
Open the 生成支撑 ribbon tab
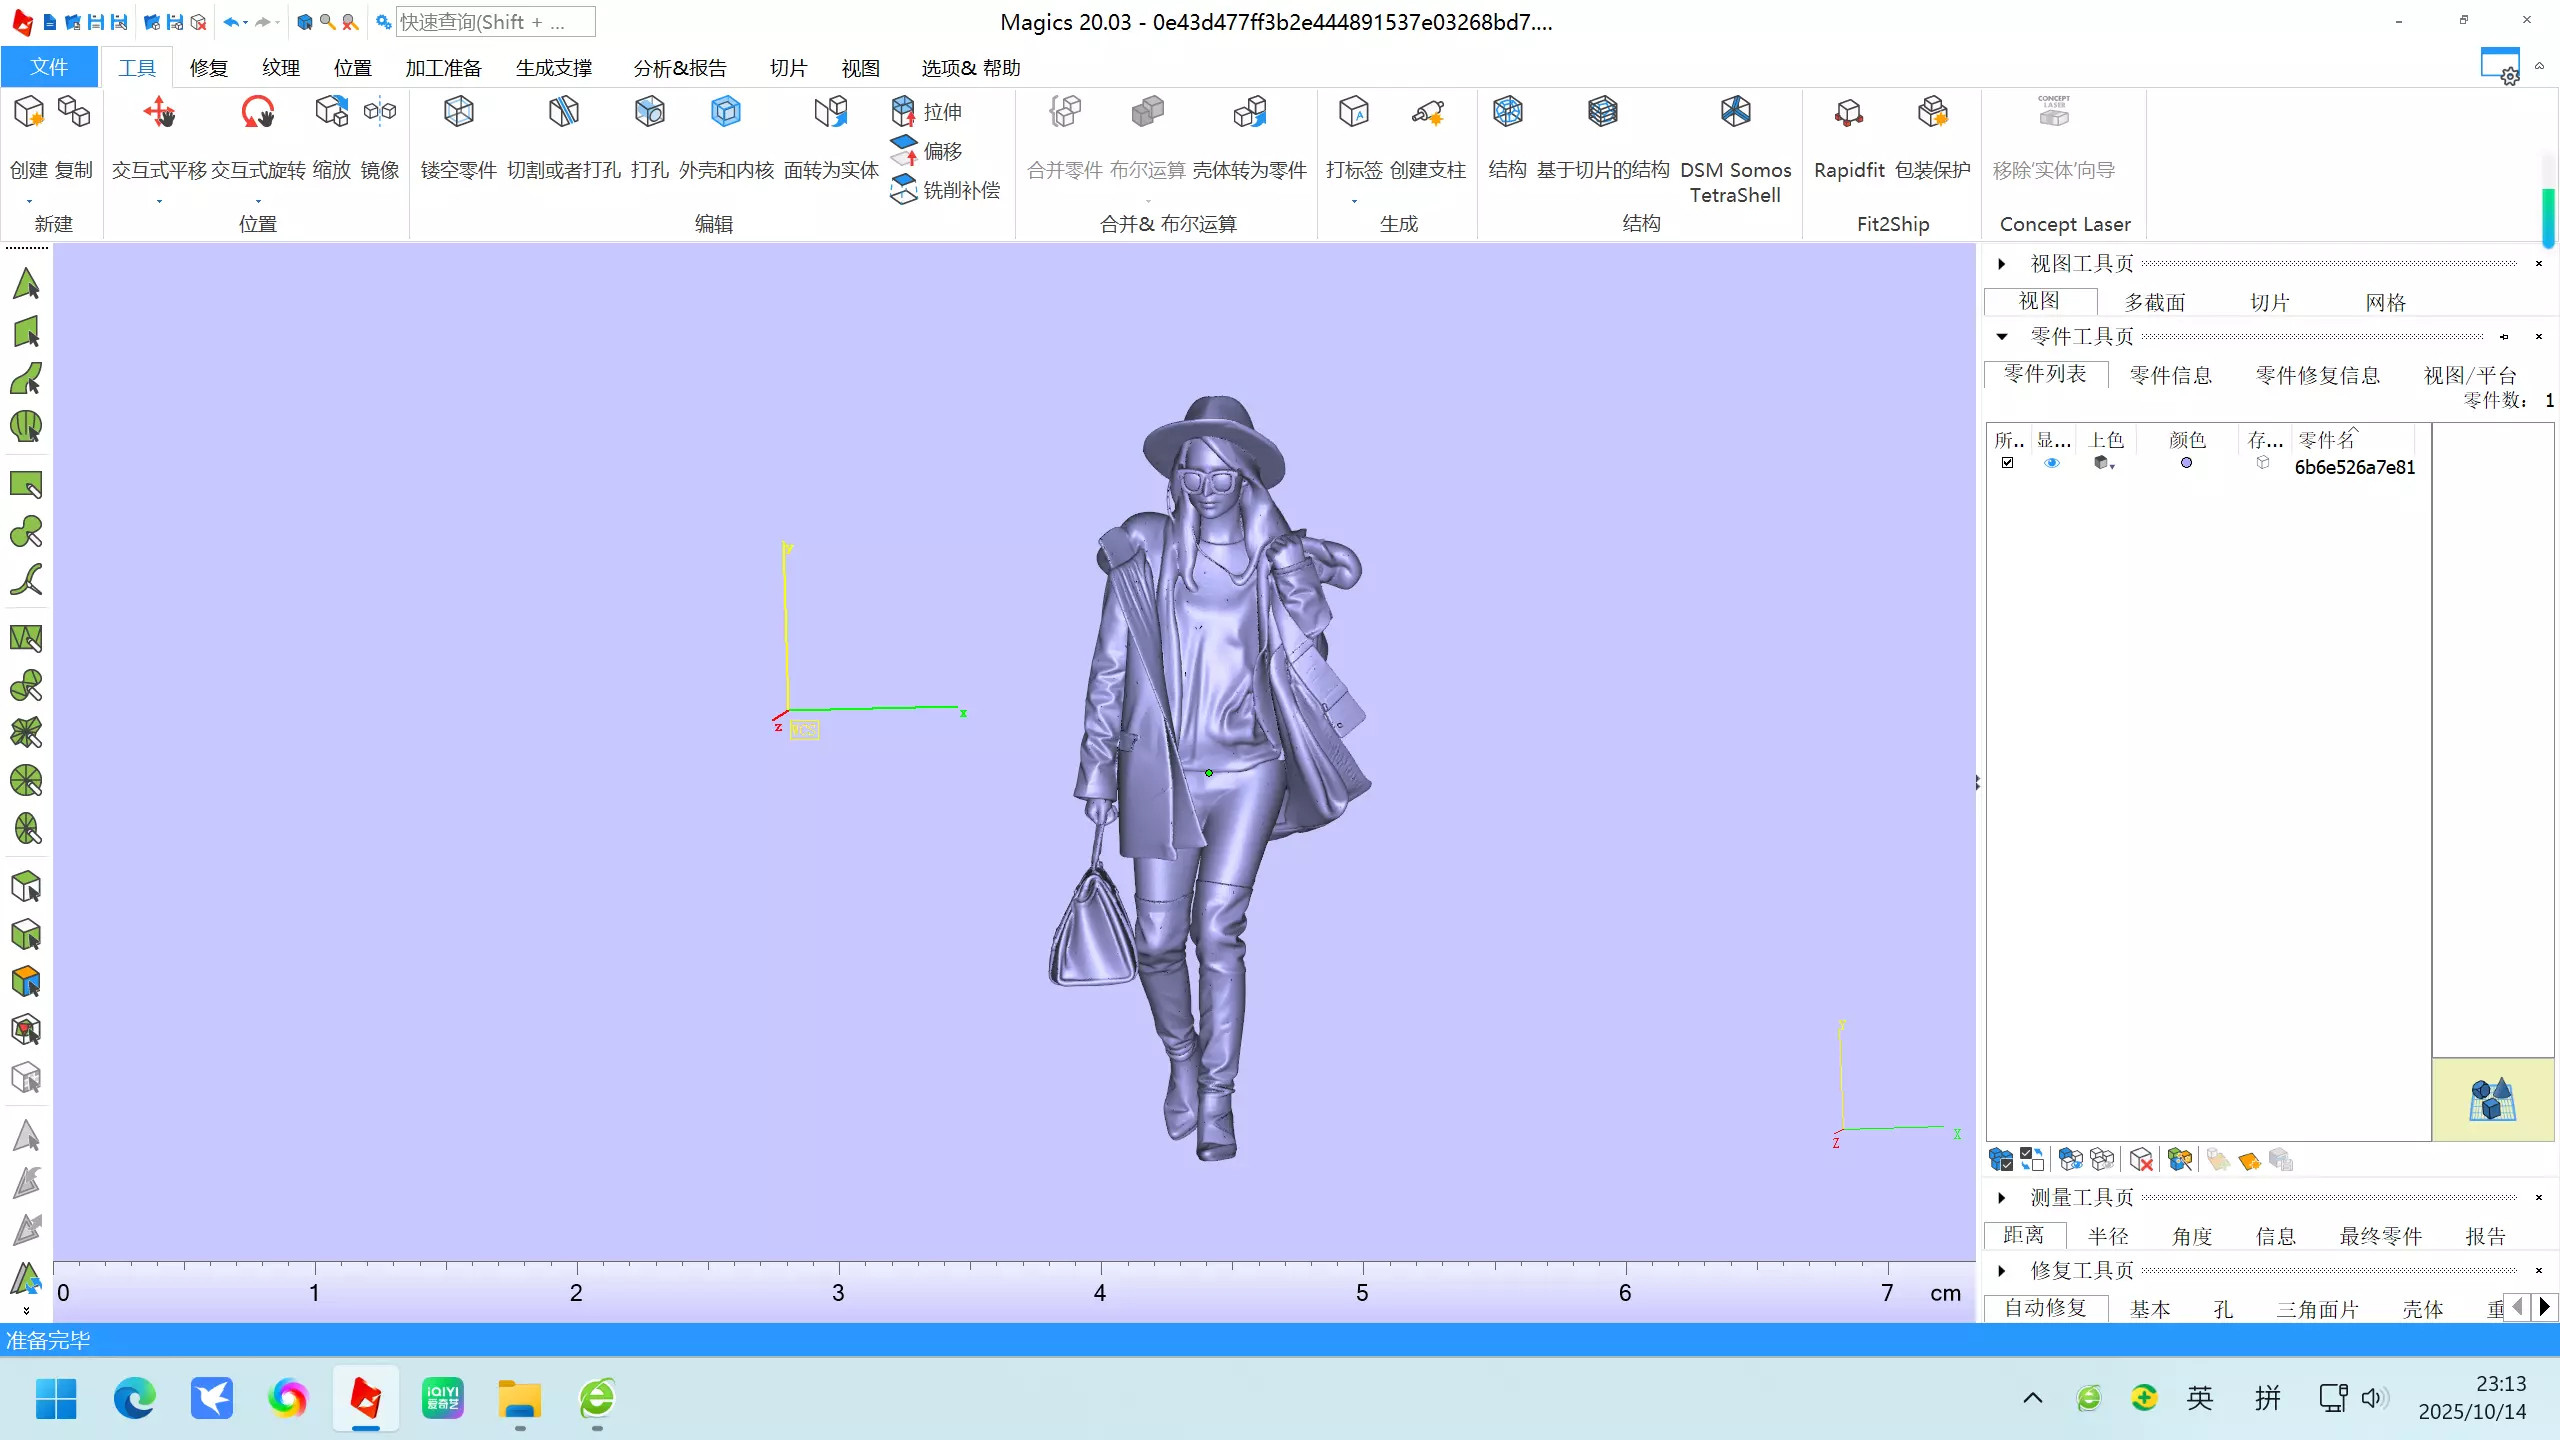[x=554, y=68]
